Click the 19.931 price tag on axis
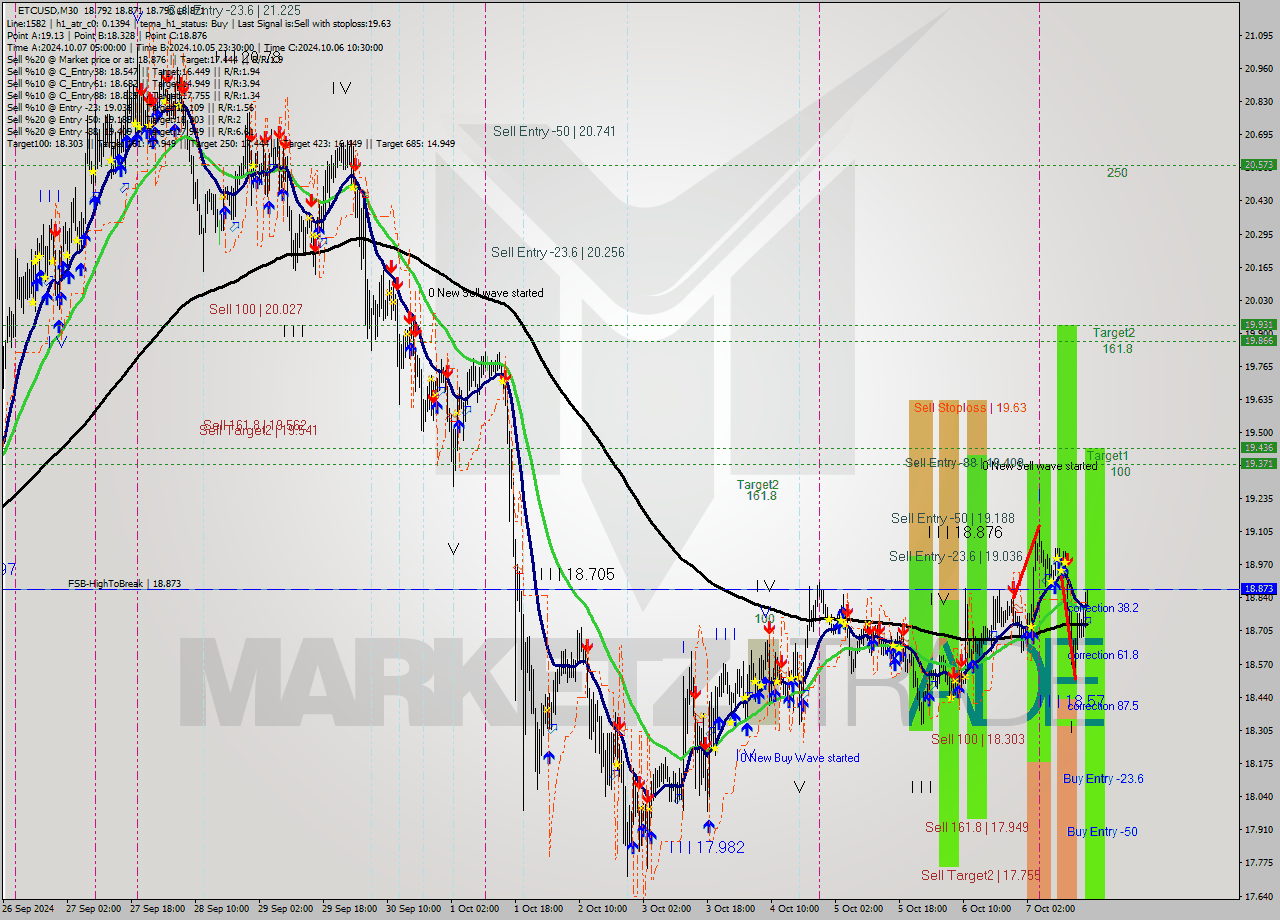The image size is (1280, 920). 1258,324
